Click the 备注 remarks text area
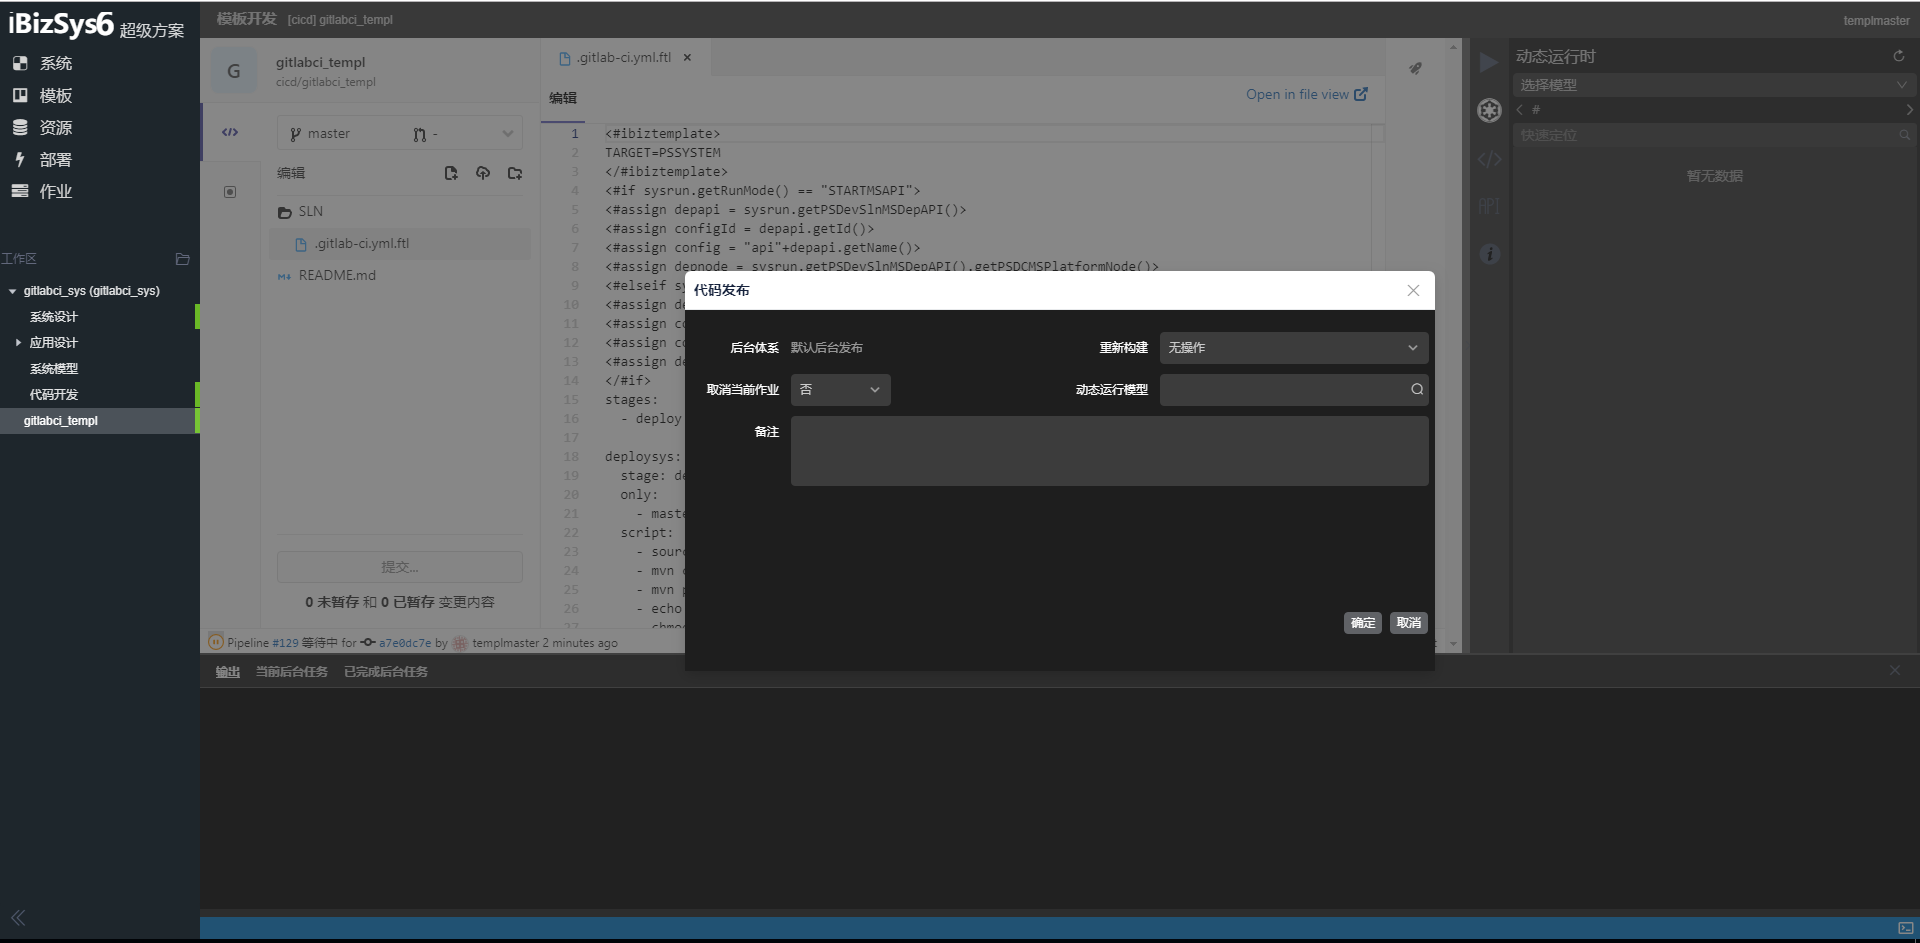Image resolution: width=1920 pixels, height=943 pixels. [x=1109, y=451]
